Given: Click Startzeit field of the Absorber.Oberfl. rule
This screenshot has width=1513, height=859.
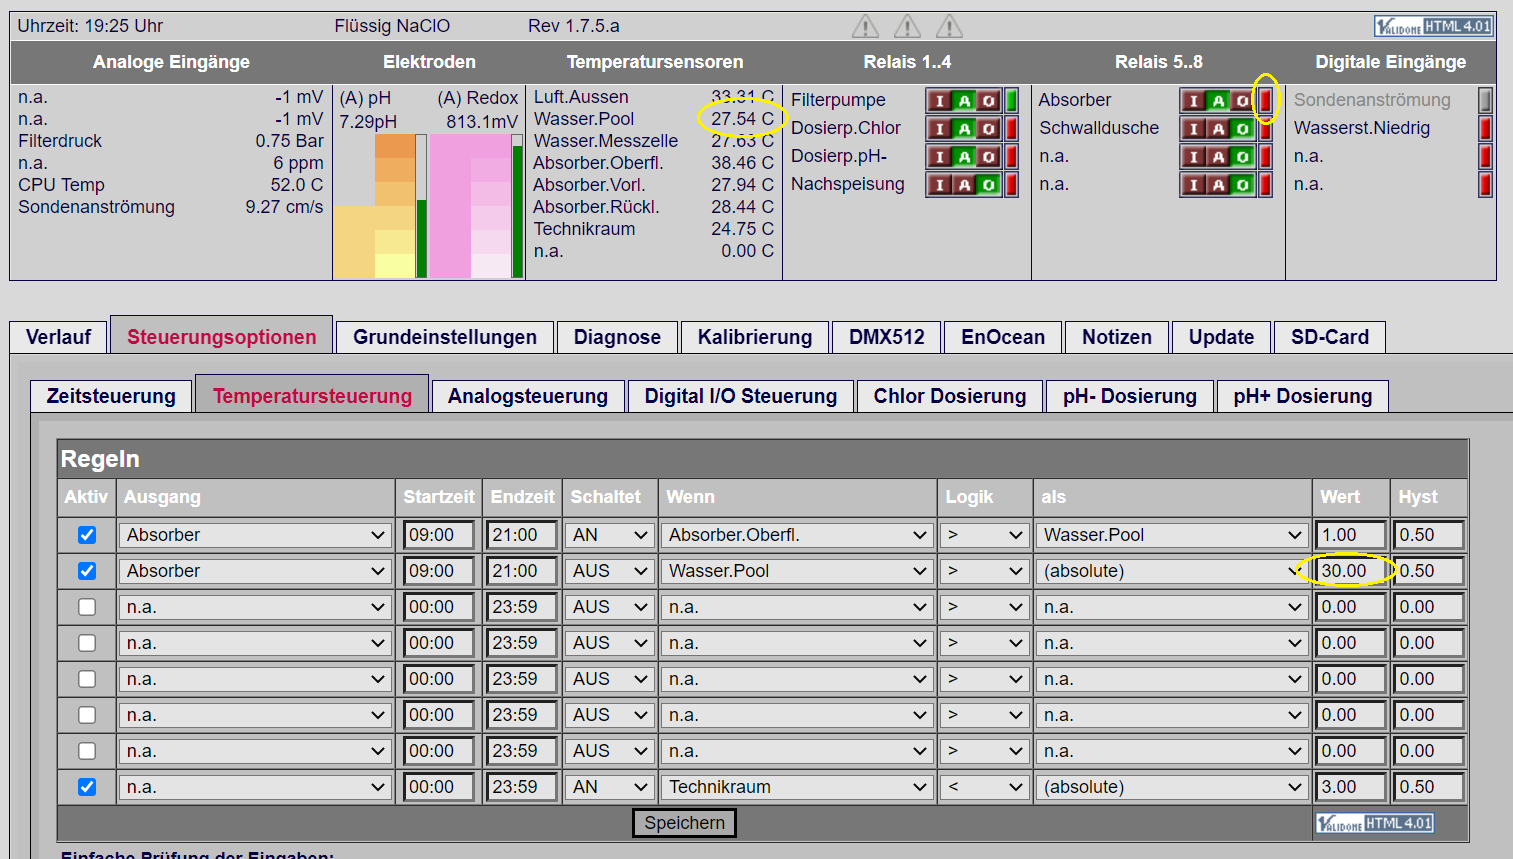Looking at the screenshot, I should click(439, 535).
